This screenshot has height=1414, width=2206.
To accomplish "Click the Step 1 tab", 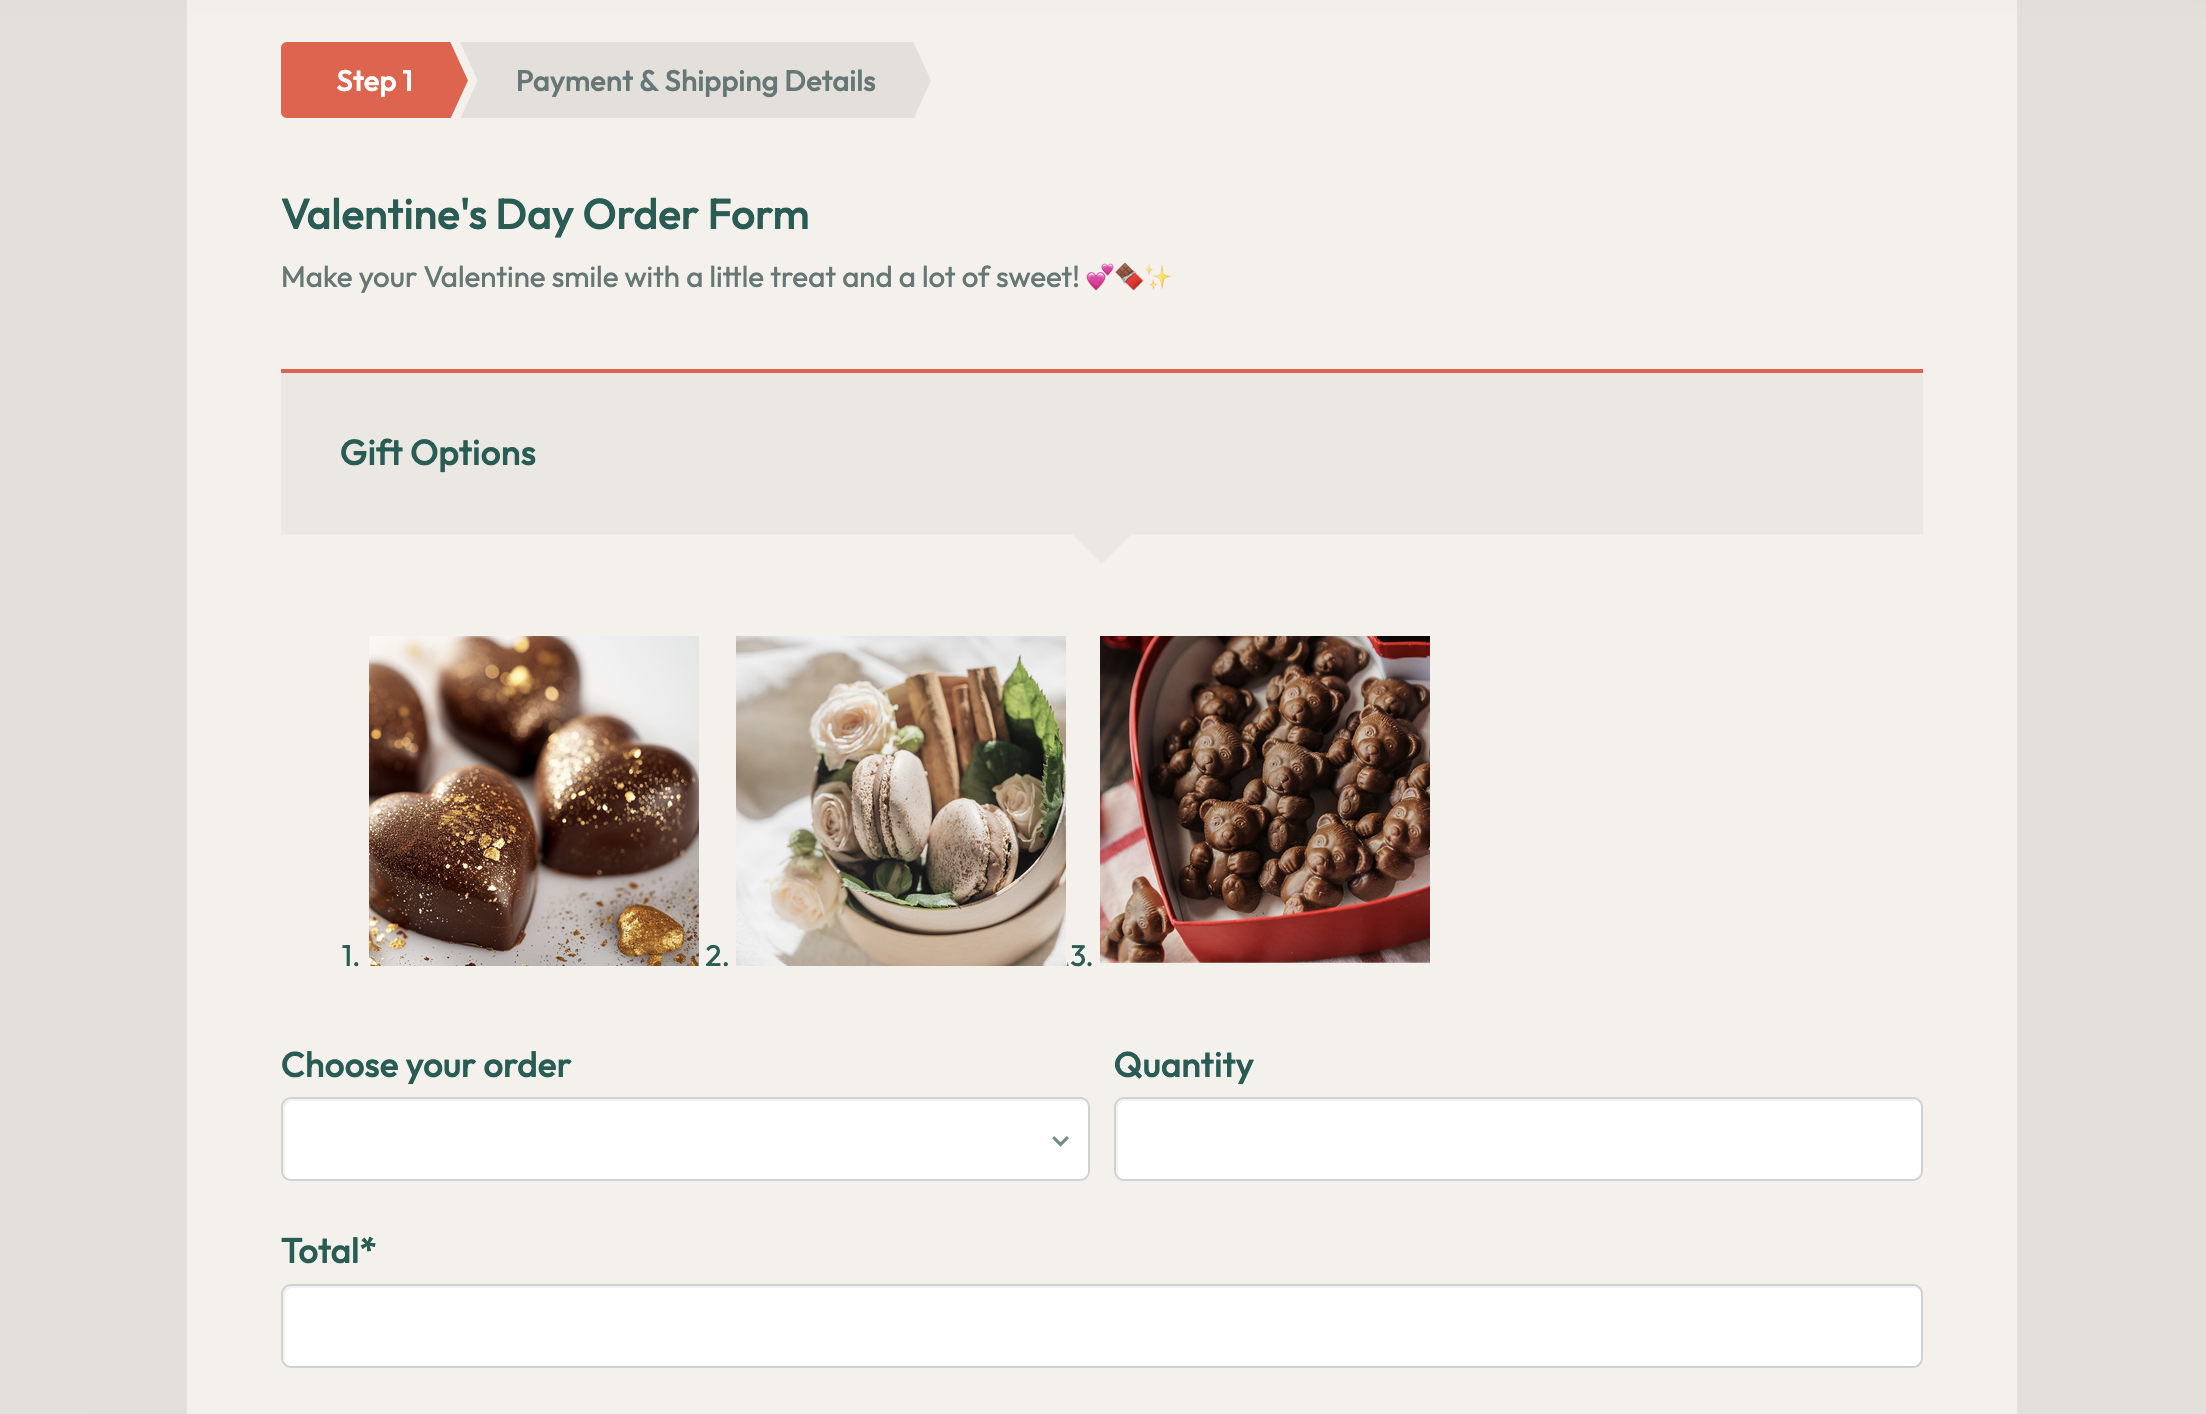I will pos(373,81).
